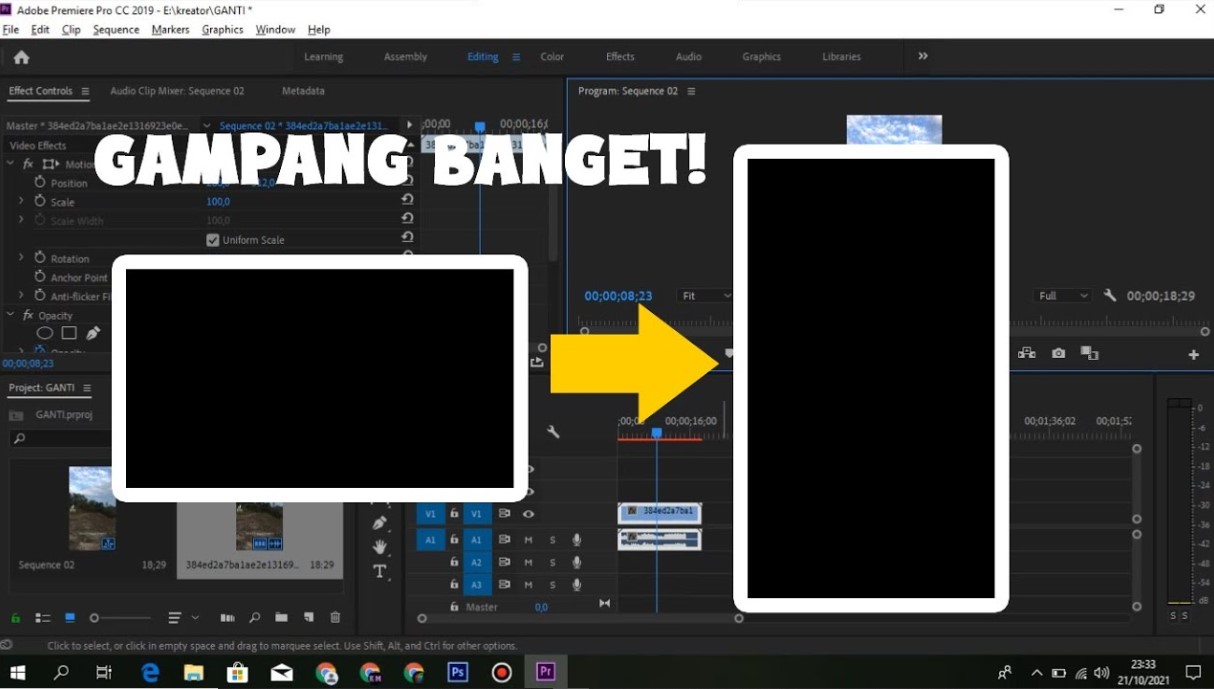Uncheck the Uniform Scale checkbox
This screenshot has width=1214, height=689.
coord(212,239)
